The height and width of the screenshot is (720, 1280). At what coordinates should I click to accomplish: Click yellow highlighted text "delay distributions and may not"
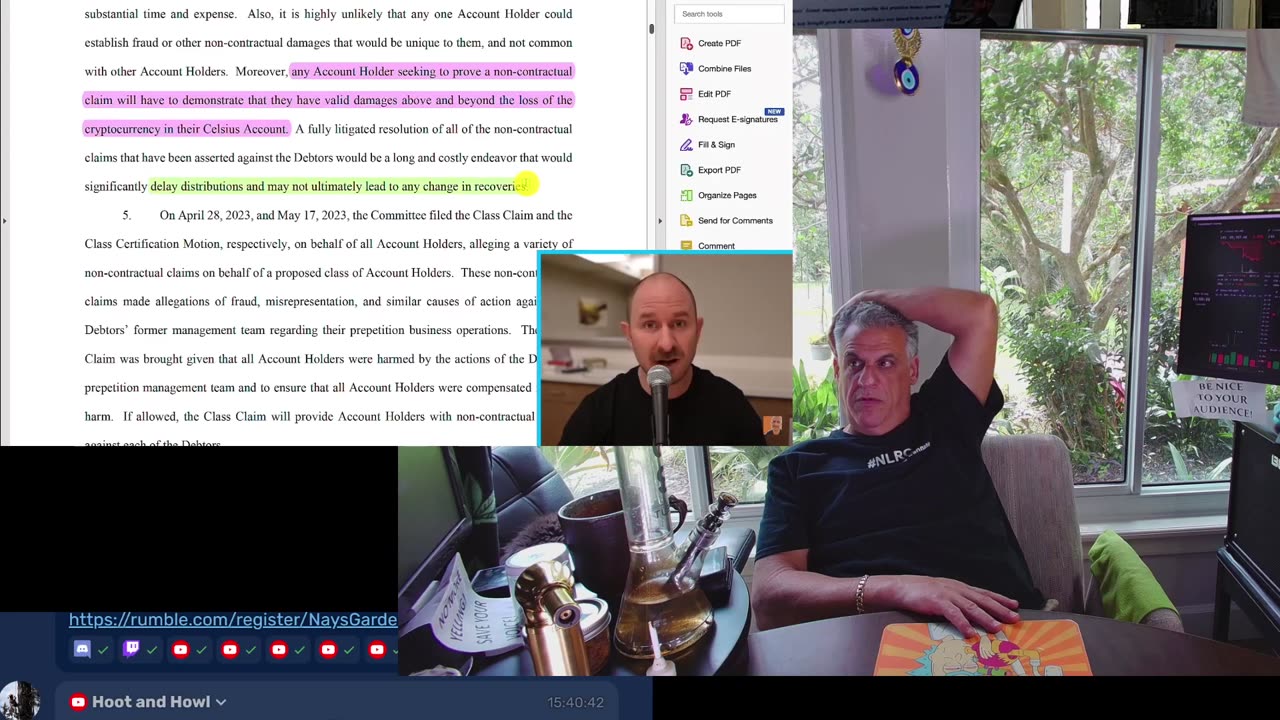coord(229,186)
